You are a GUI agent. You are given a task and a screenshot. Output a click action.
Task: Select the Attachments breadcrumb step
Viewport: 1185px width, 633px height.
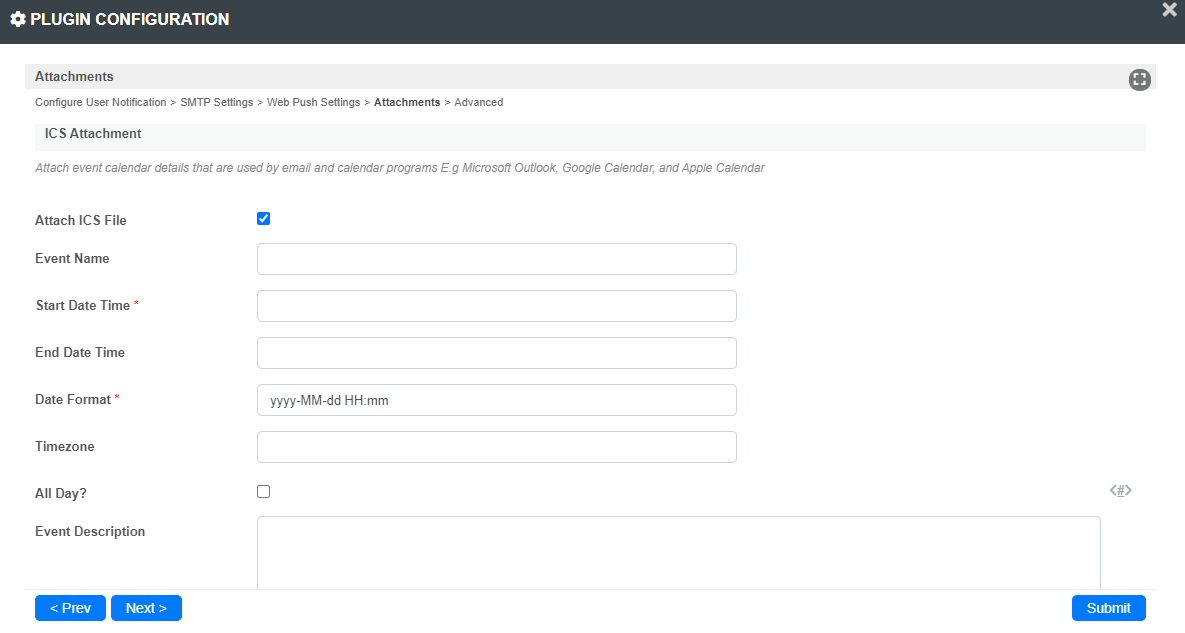407,102
